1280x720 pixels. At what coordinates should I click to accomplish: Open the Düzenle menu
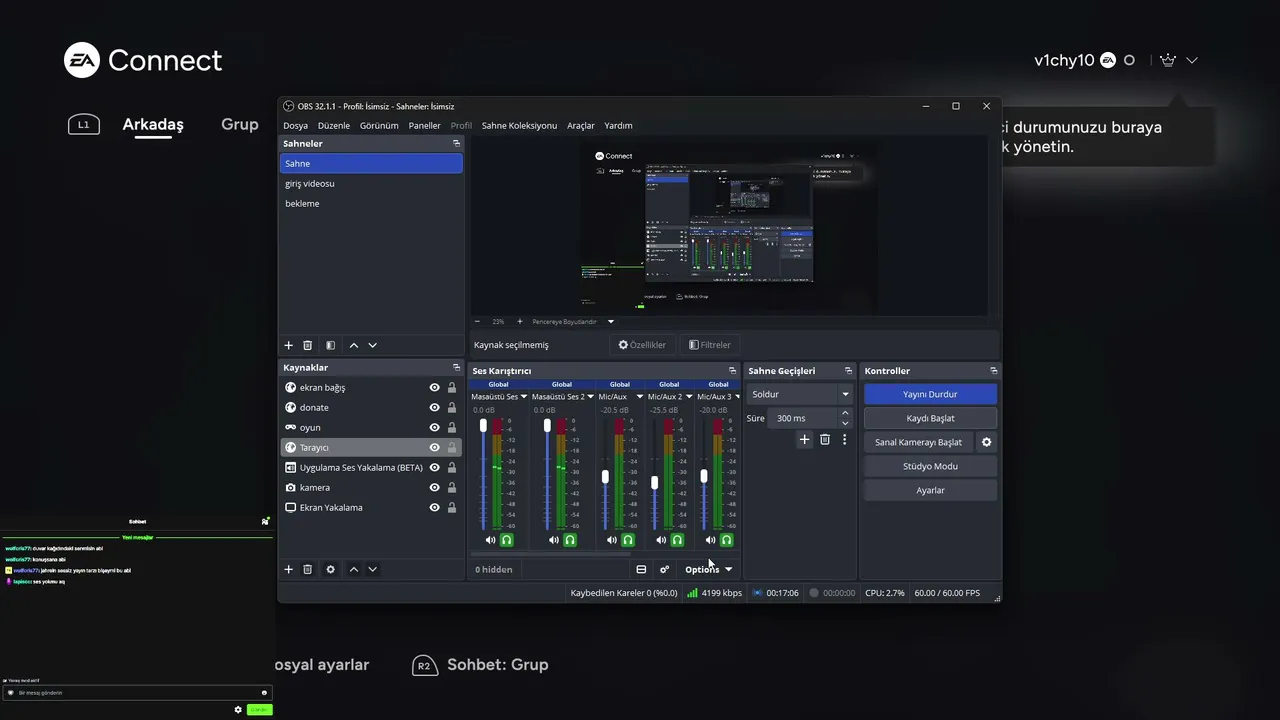point(334,126)
